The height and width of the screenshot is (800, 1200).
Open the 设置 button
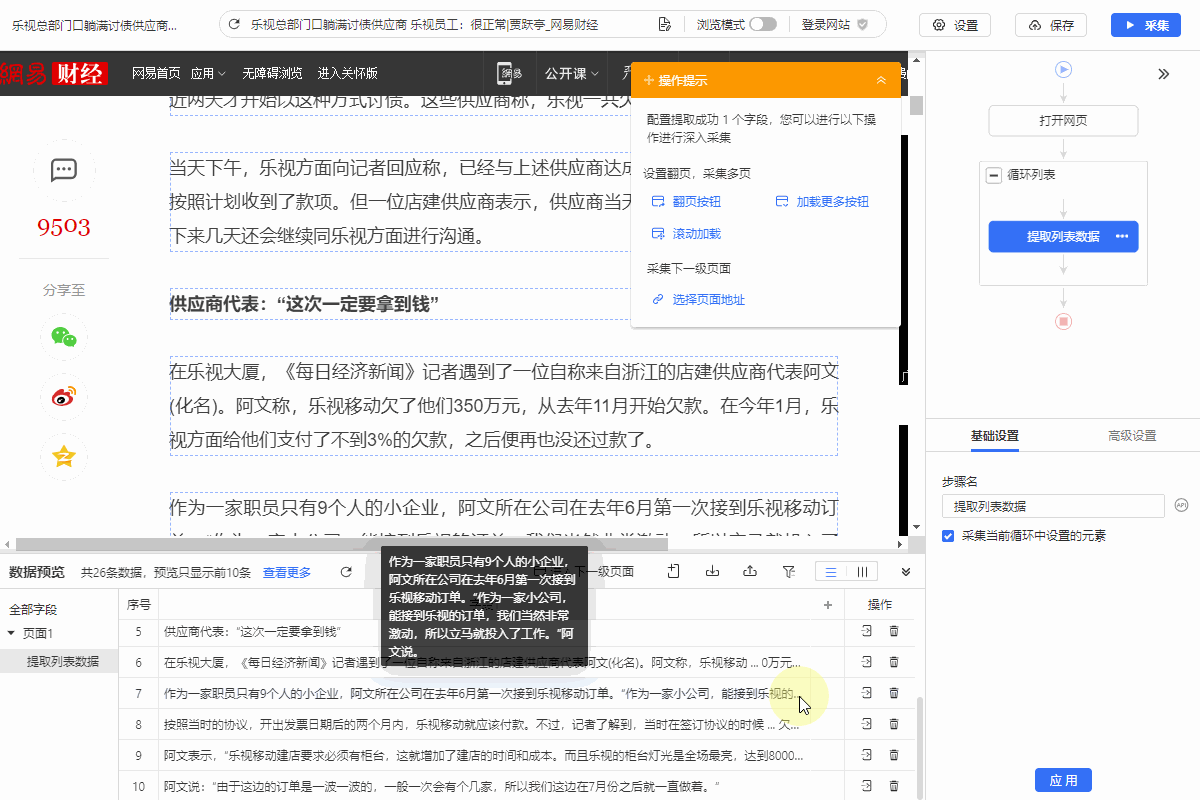click(955, 25)
